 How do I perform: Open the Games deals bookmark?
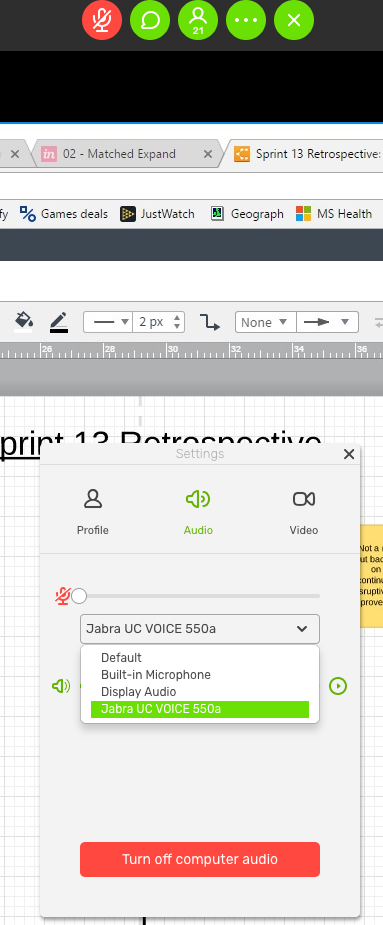pos(64,214)
